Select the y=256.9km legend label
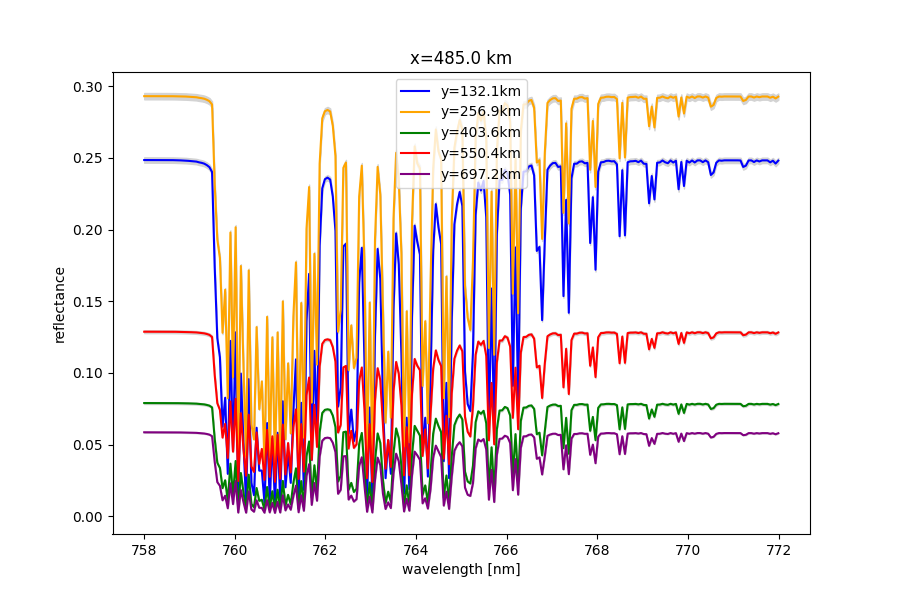900x600 pixels. pyautogui.click(x=480, y=112)
